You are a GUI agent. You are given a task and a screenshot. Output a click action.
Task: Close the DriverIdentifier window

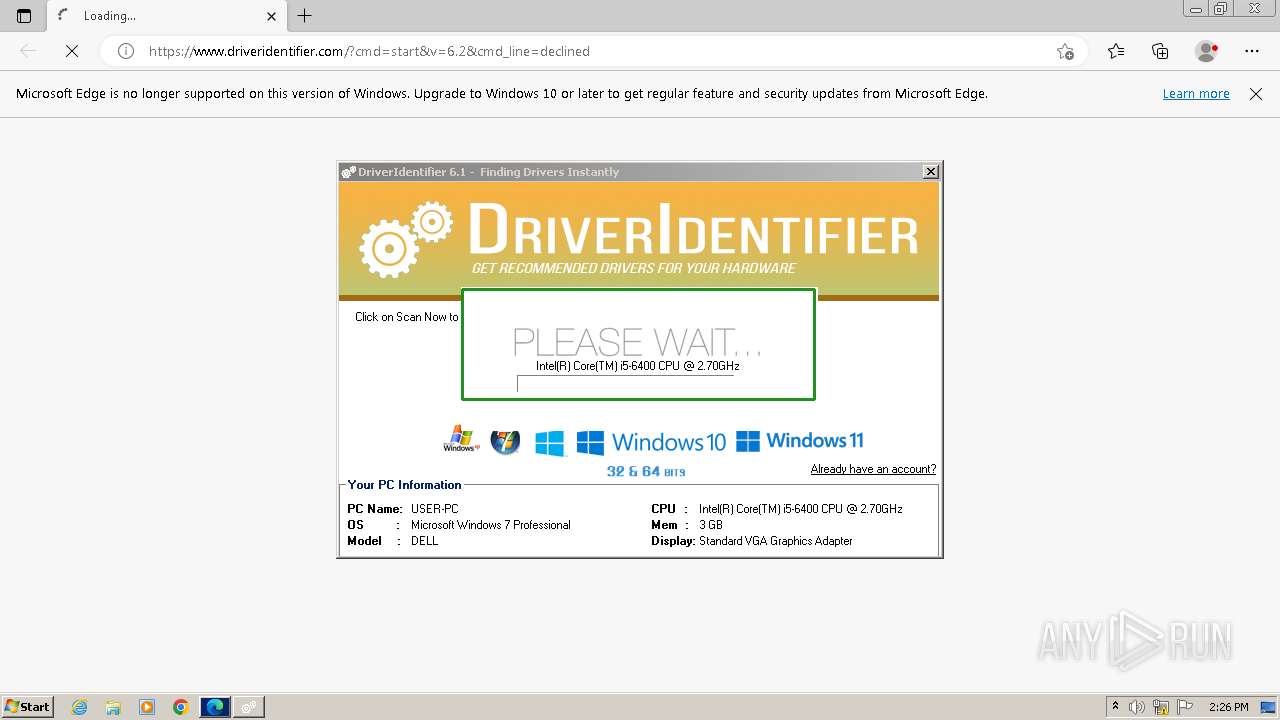pos(930,172)
